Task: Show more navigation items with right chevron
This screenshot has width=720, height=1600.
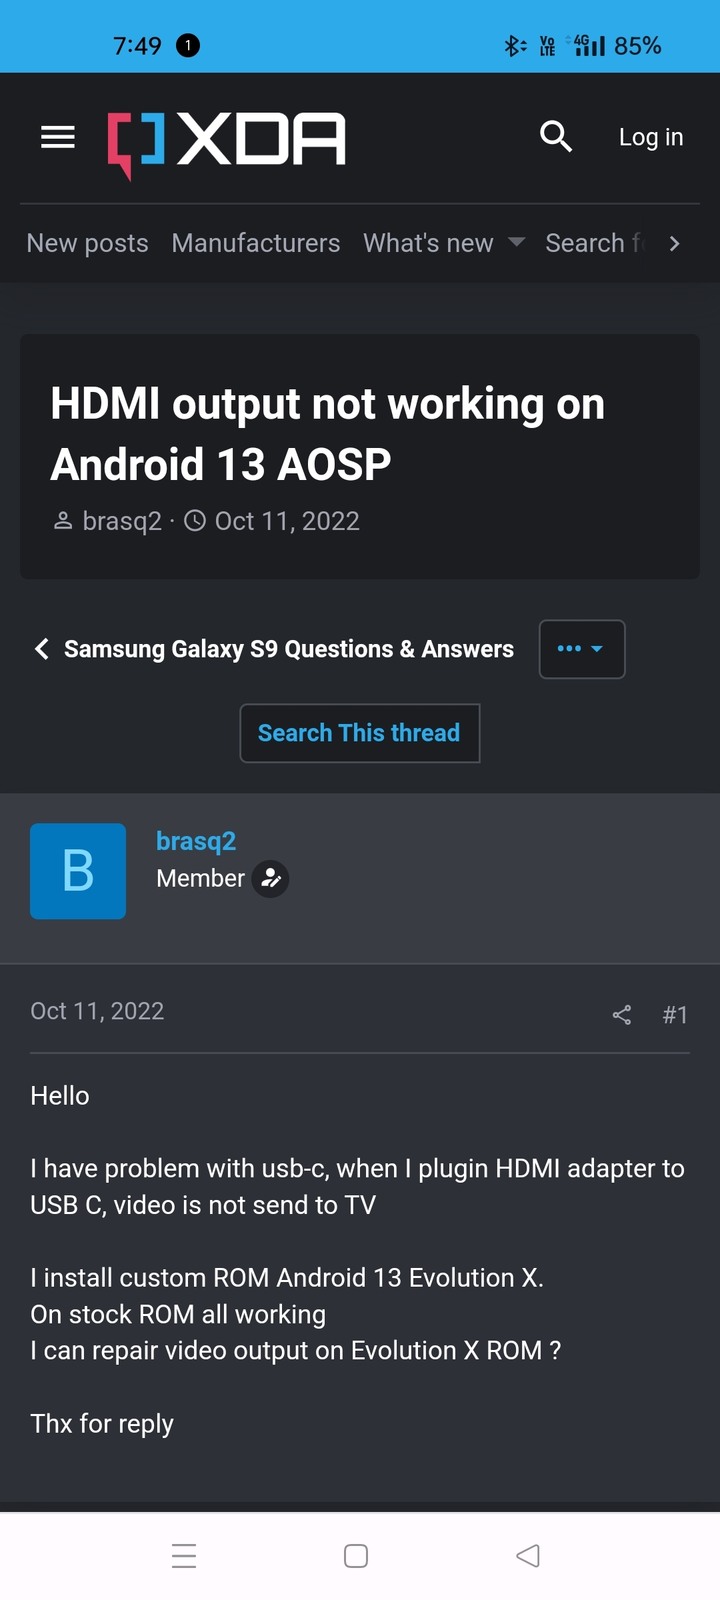Action: [675, 243]
